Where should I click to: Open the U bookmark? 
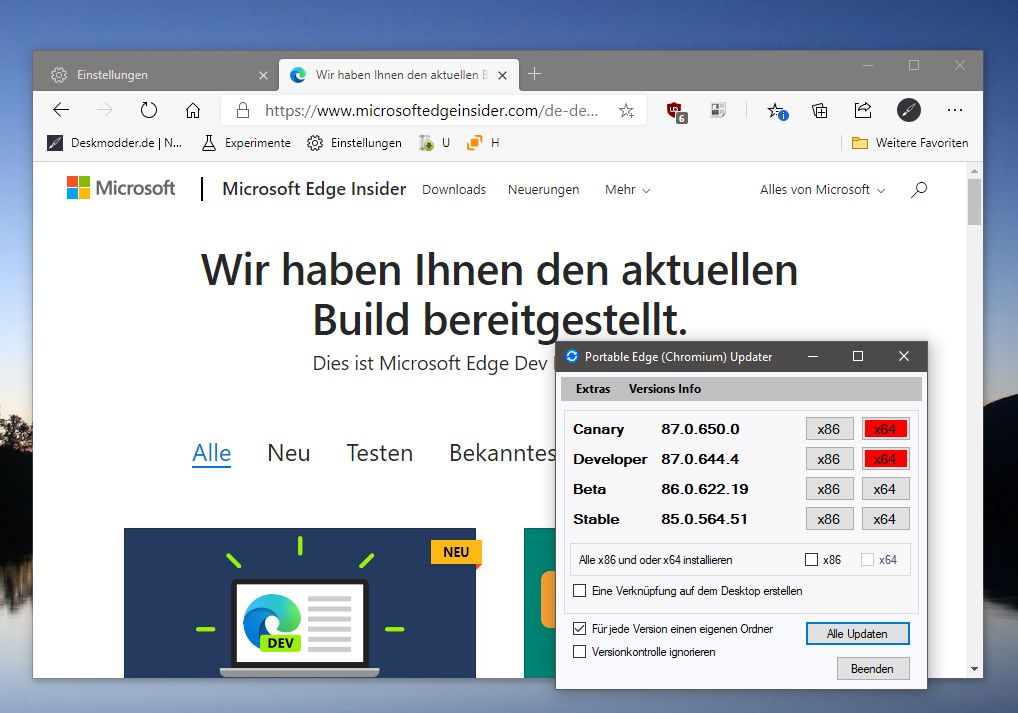(434, 143)
